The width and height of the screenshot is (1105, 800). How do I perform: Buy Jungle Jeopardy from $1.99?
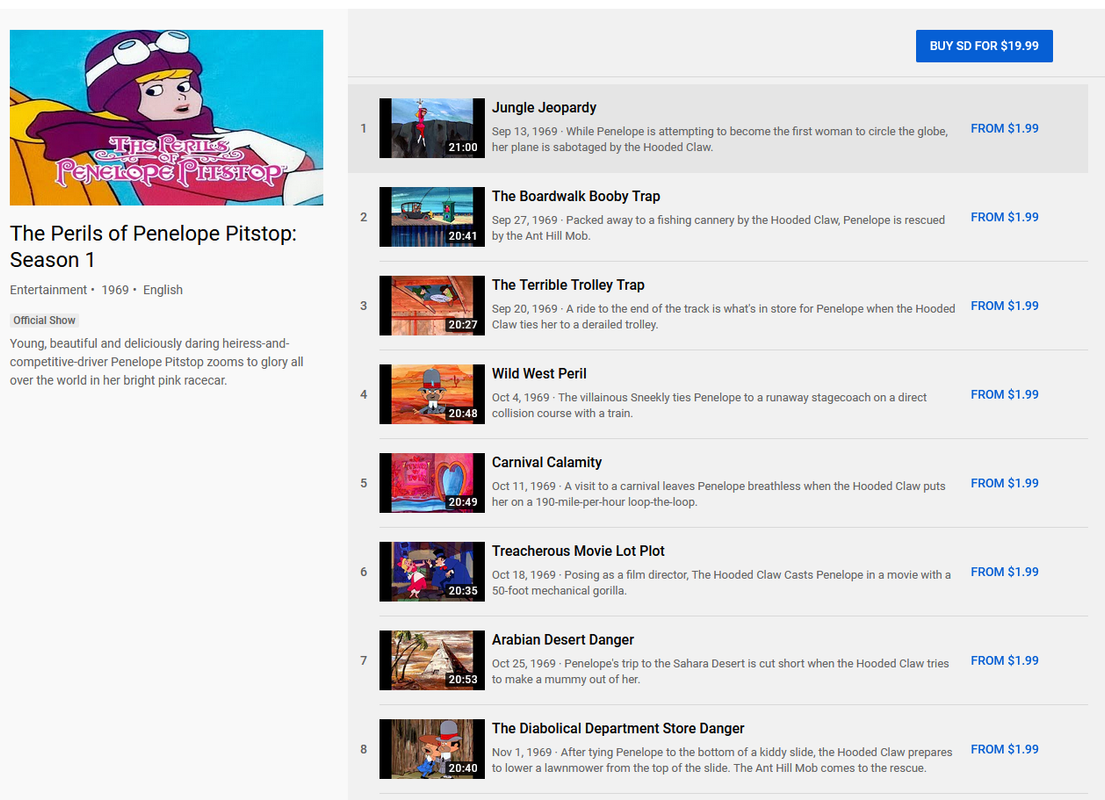coord(1005,128)
